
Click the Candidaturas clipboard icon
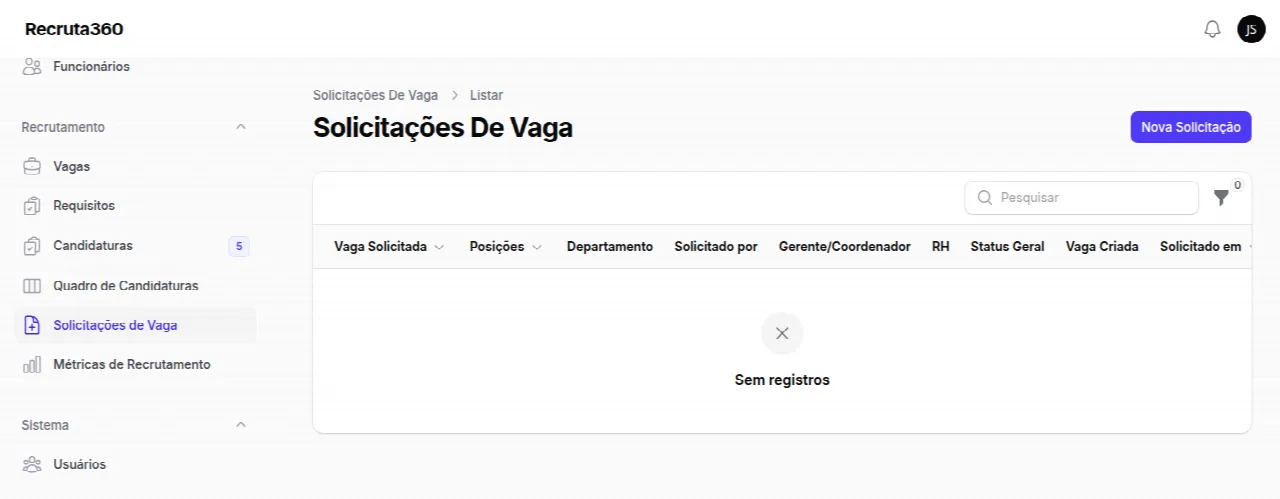point(32,246)
